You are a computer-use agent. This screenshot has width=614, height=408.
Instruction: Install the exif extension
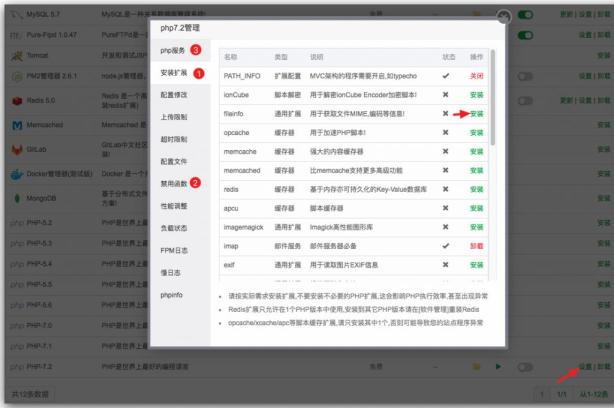point(477,265)
